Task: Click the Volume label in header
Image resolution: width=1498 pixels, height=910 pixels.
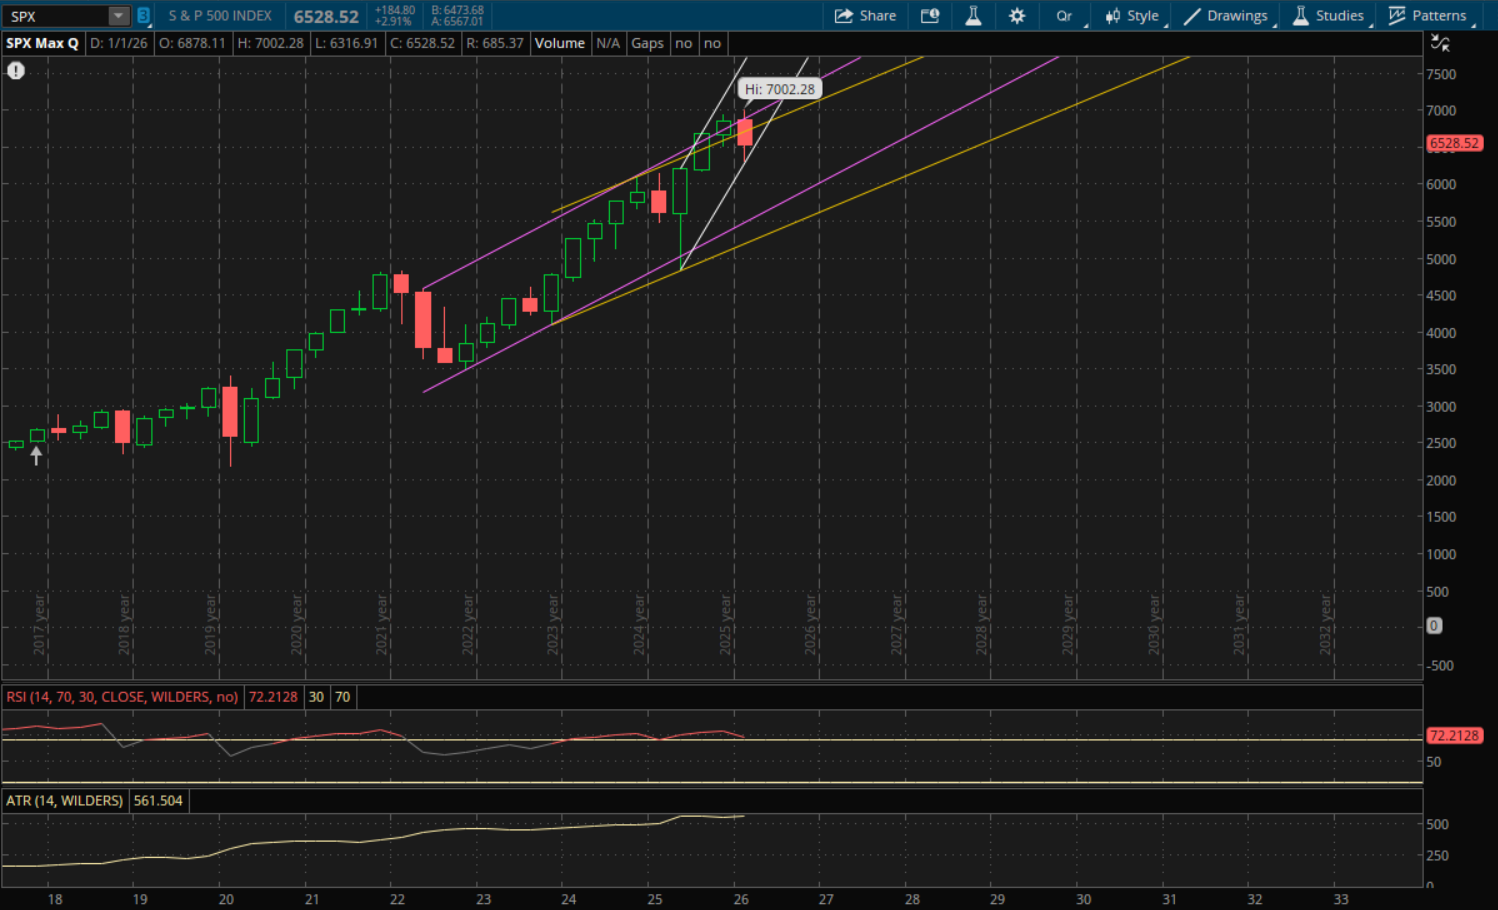Action: coord(559,43)
